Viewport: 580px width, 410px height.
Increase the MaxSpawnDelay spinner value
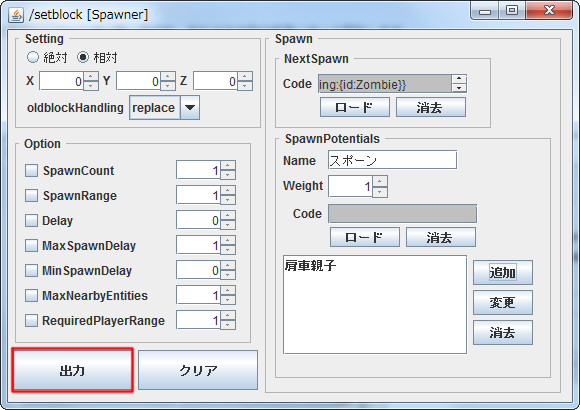pyautogui.click(x=228, y=241)
